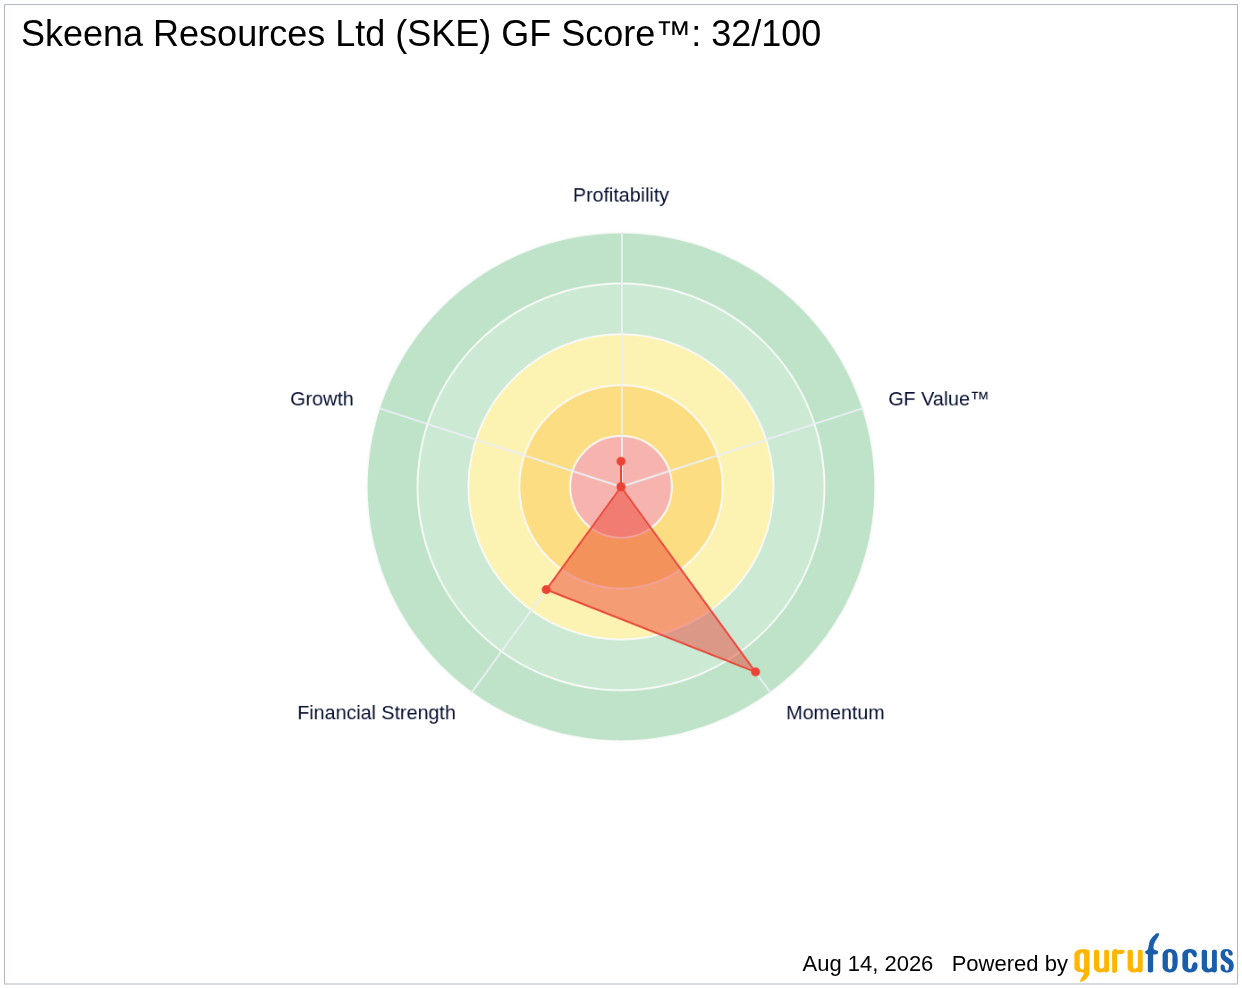Click the Powered by text
Screen dimensions: 1242x988
pos(1009,964)
